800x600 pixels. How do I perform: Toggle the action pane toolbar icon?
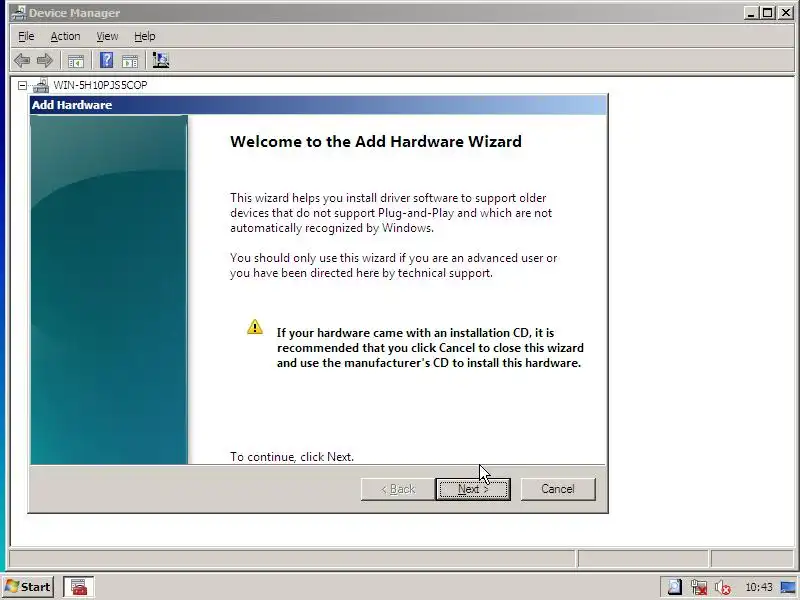(x=130, y=61)
